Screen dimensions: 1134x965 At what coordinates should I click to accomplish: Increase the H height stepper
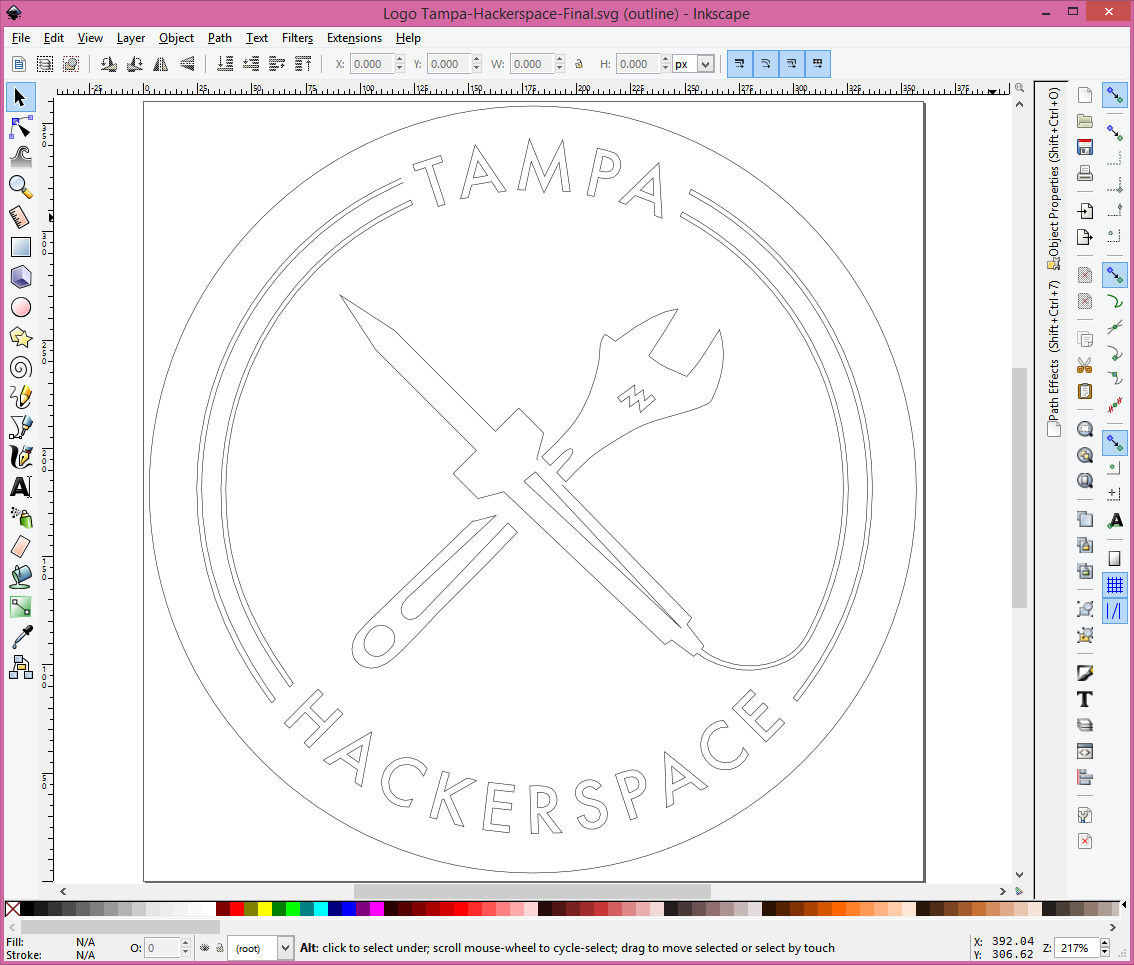pos(665,59)
